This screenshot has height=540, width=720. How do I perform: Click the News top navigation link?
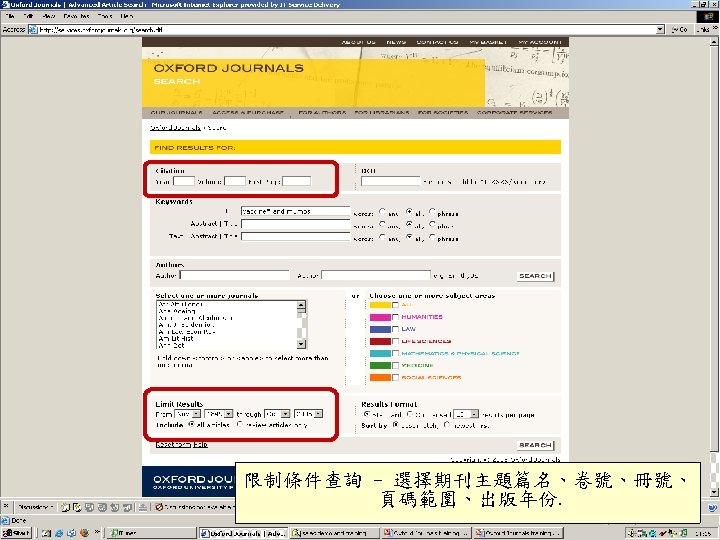pyautogui.click(x=396, y=42)
